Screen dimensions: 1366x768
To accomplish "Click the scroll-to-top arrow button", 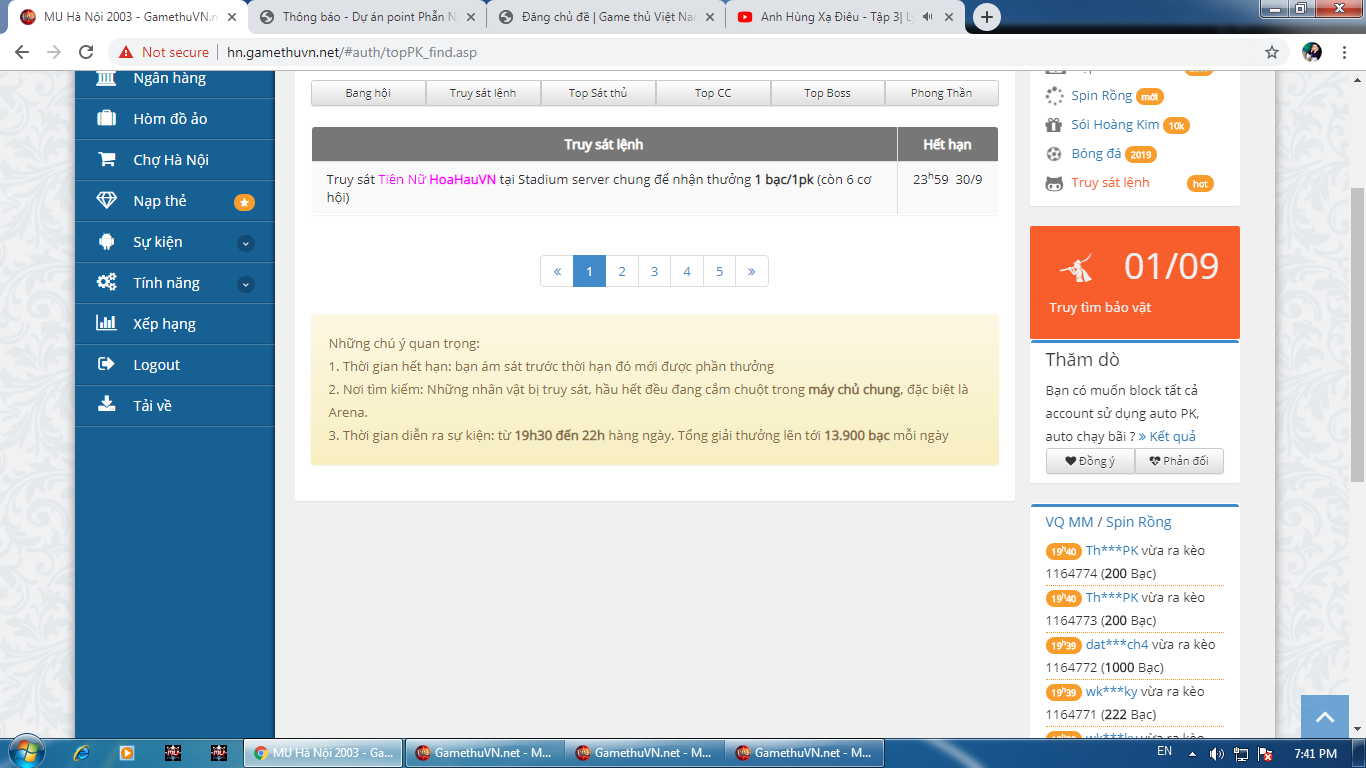I will (1325, 717).
